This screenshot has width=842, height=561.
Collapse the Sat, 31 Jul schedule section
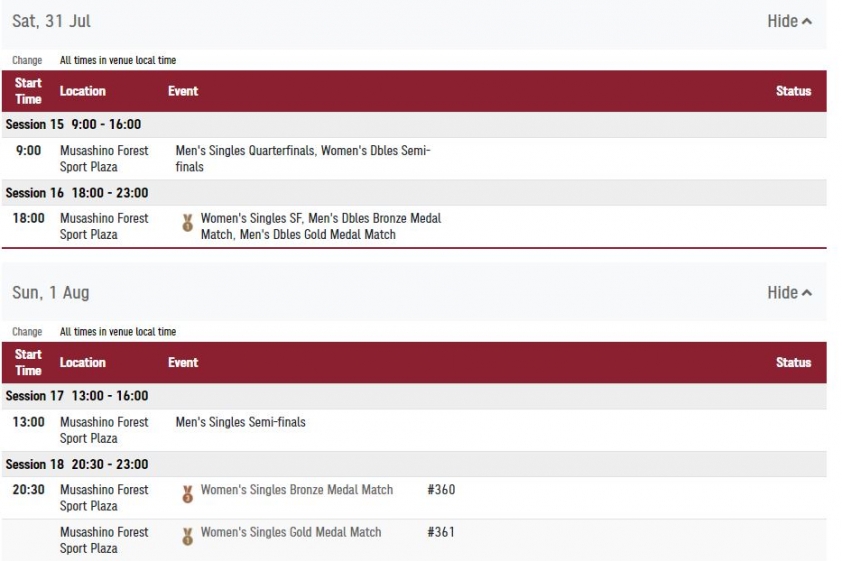(x=789, y=21)
